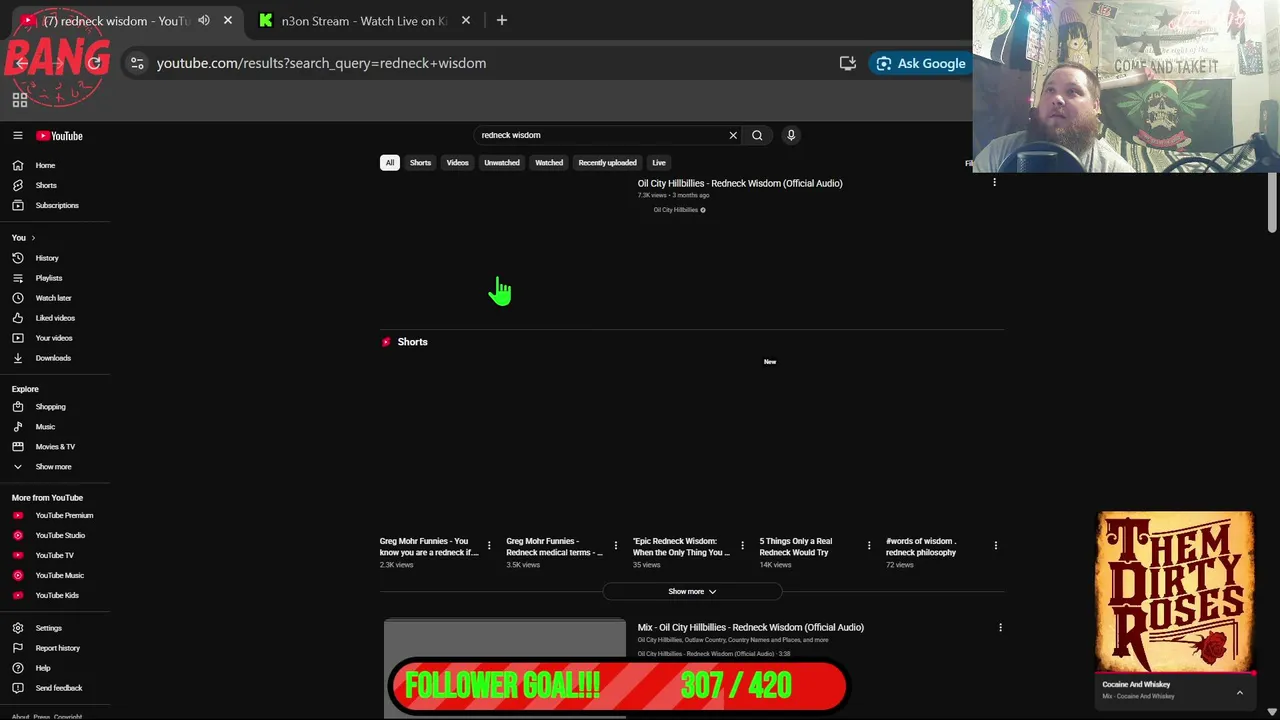Open options for Redneck medical terms short

pos(616,546)
